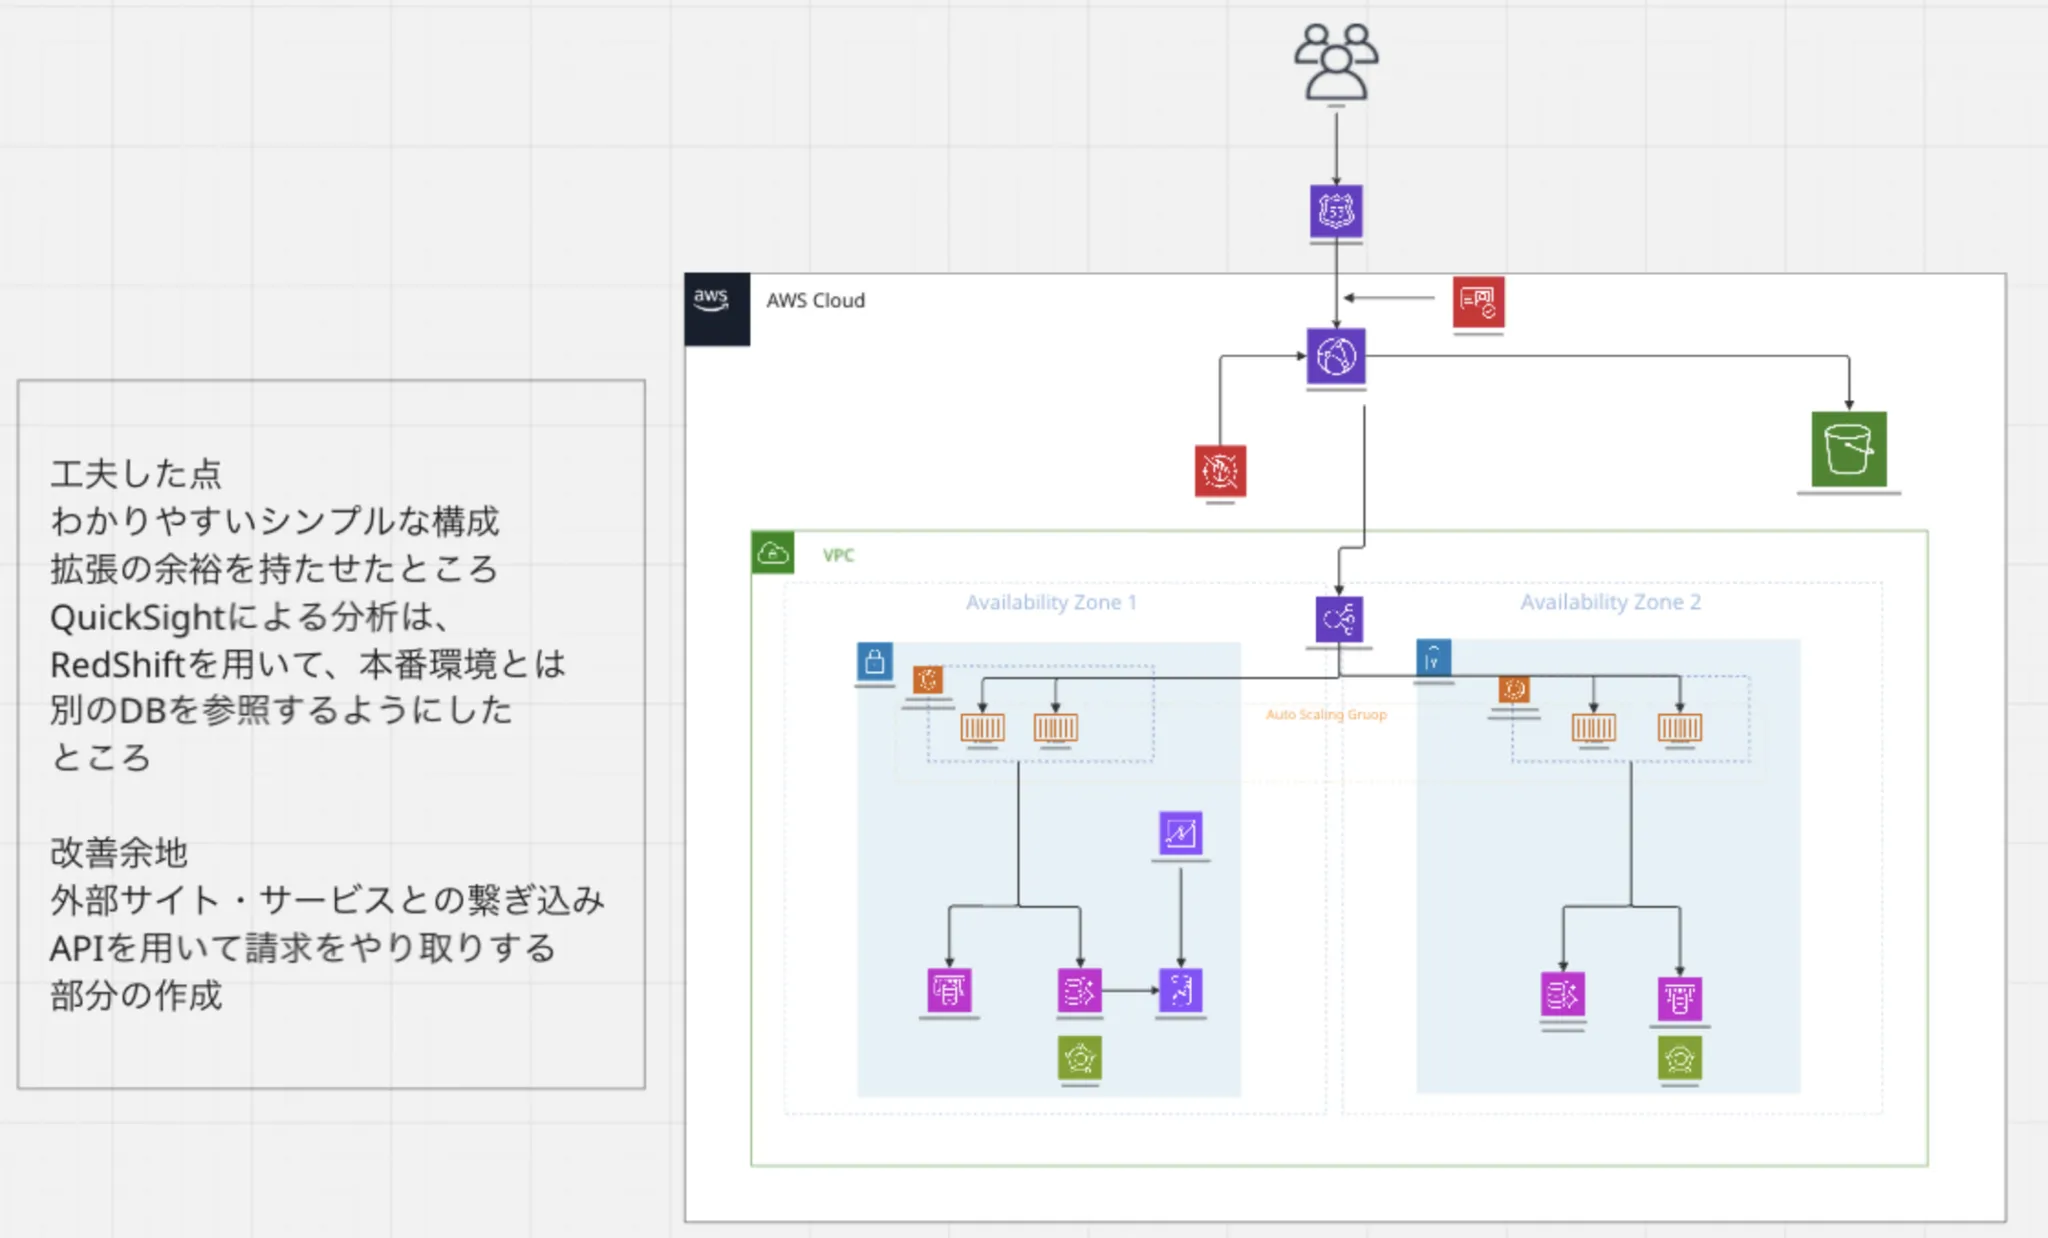Click the QuickSight chart icon

click(x=1180, y=833)
